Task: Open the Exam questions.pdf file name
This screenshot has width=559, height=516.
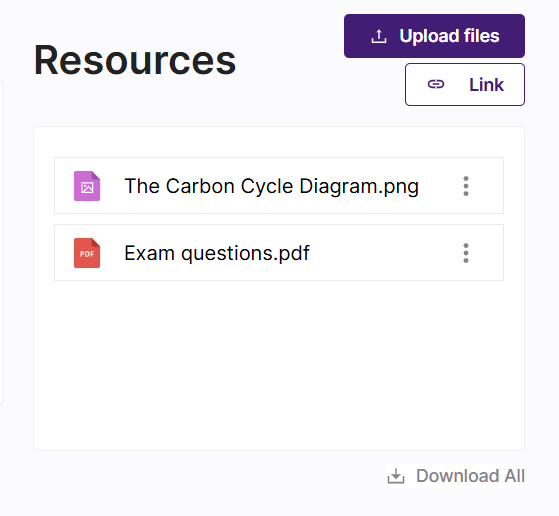Action: pyautogui.click(x=217, y=253)
